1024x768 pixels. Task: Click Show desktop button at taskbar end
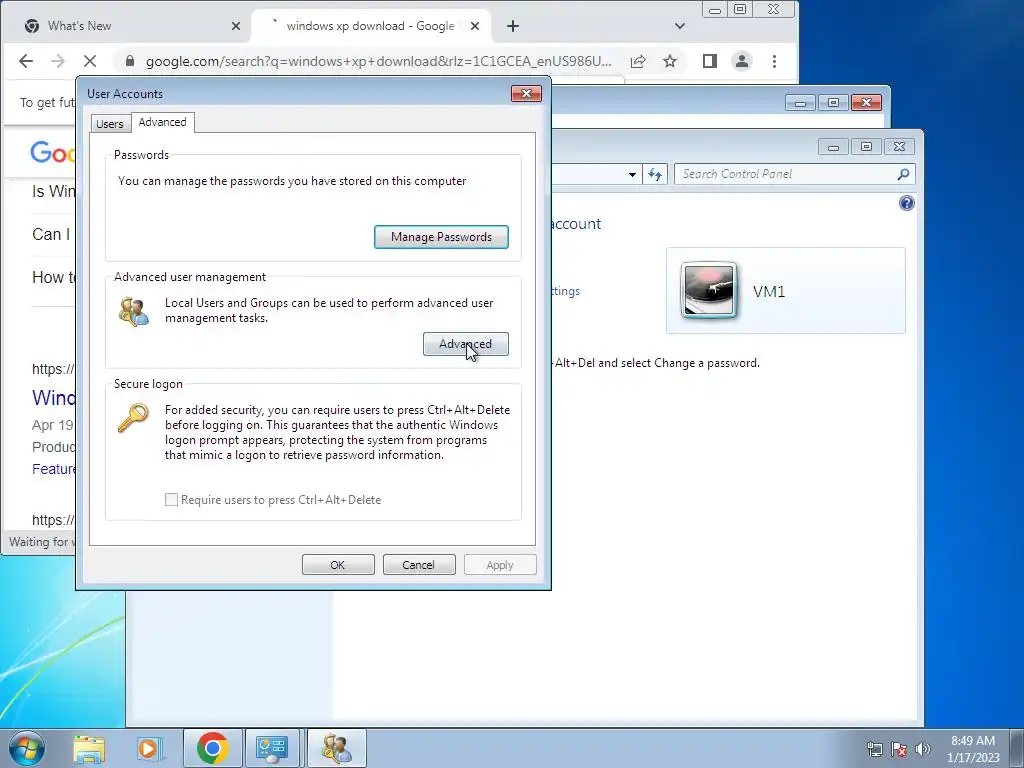(x=1017, y=748)
